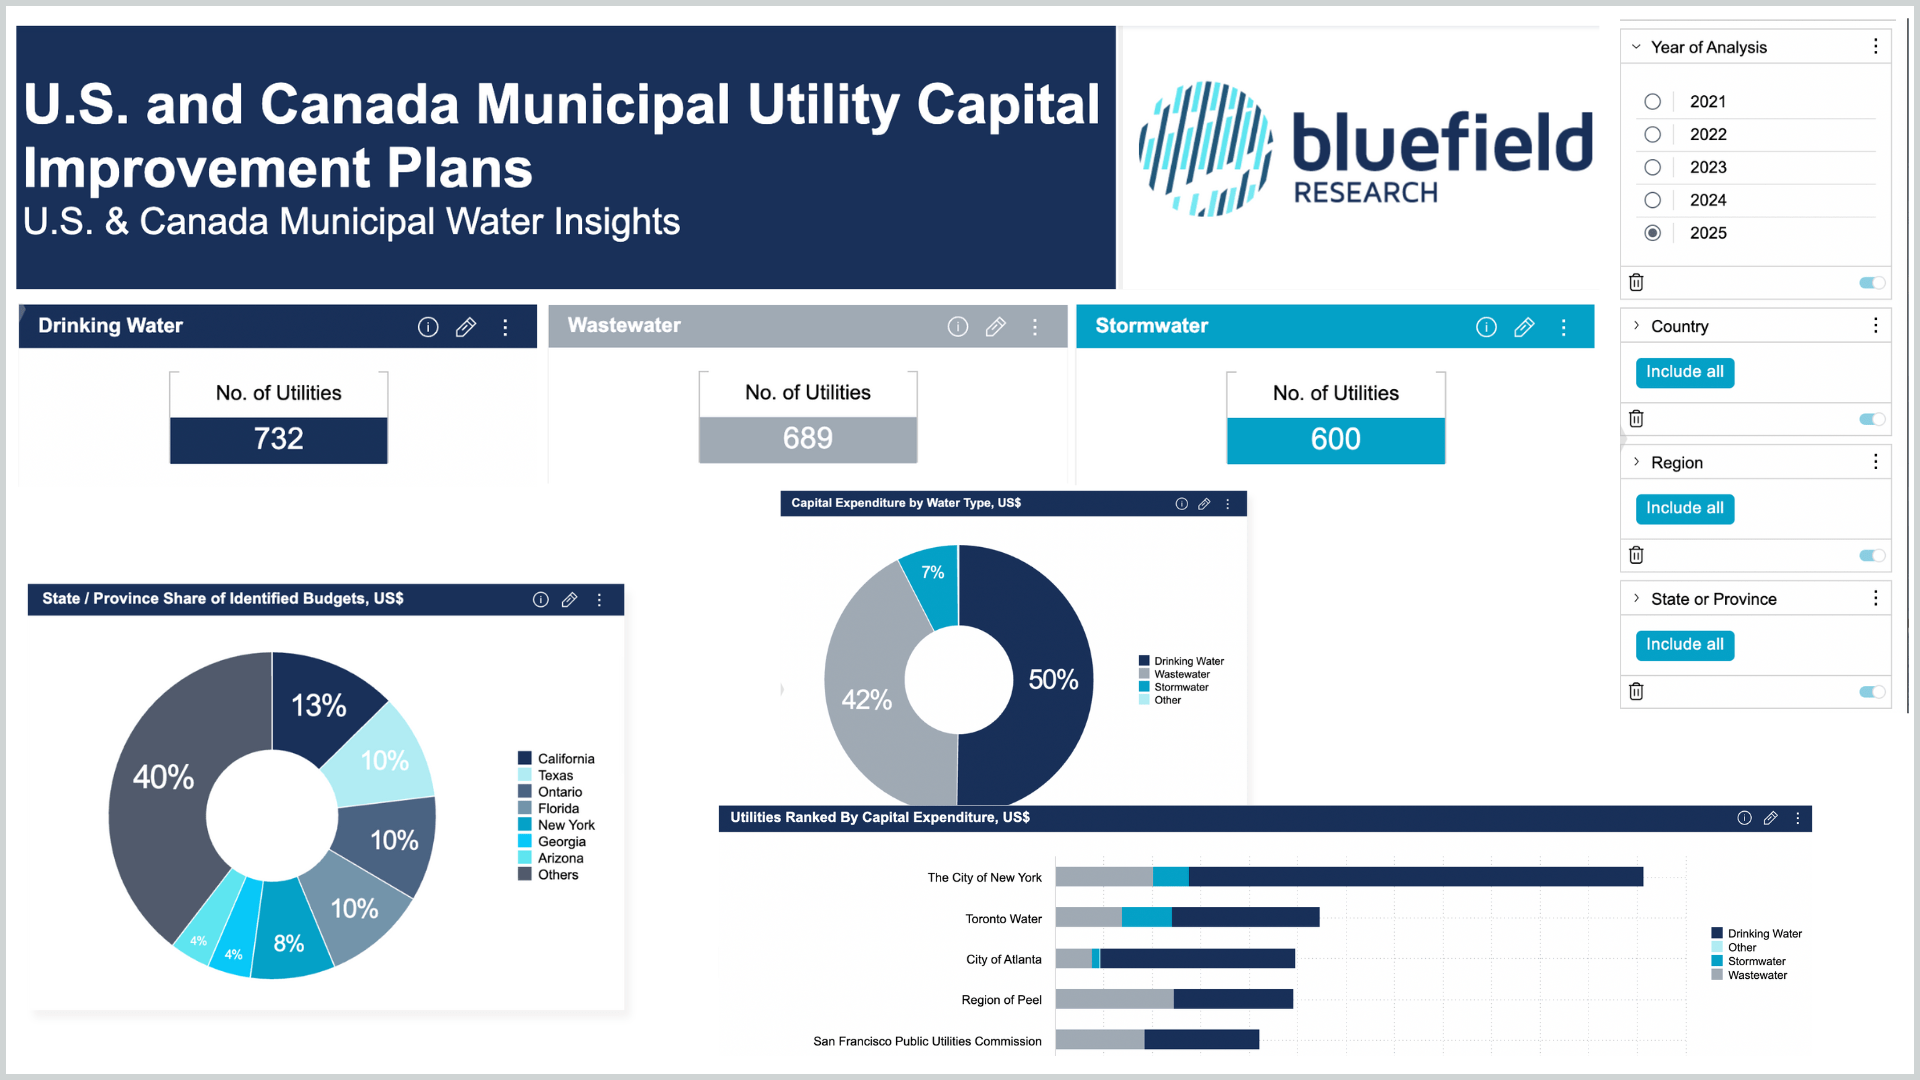Click the delete trash icon under Year of Analysis
The width and height of the screenshot is (1920, 1080).
(x=1636, y=282)
